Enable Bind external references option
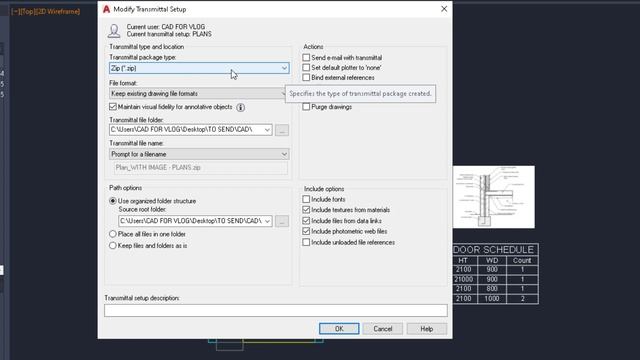Viewport: 640px width, 360px height. coord(306,77)
